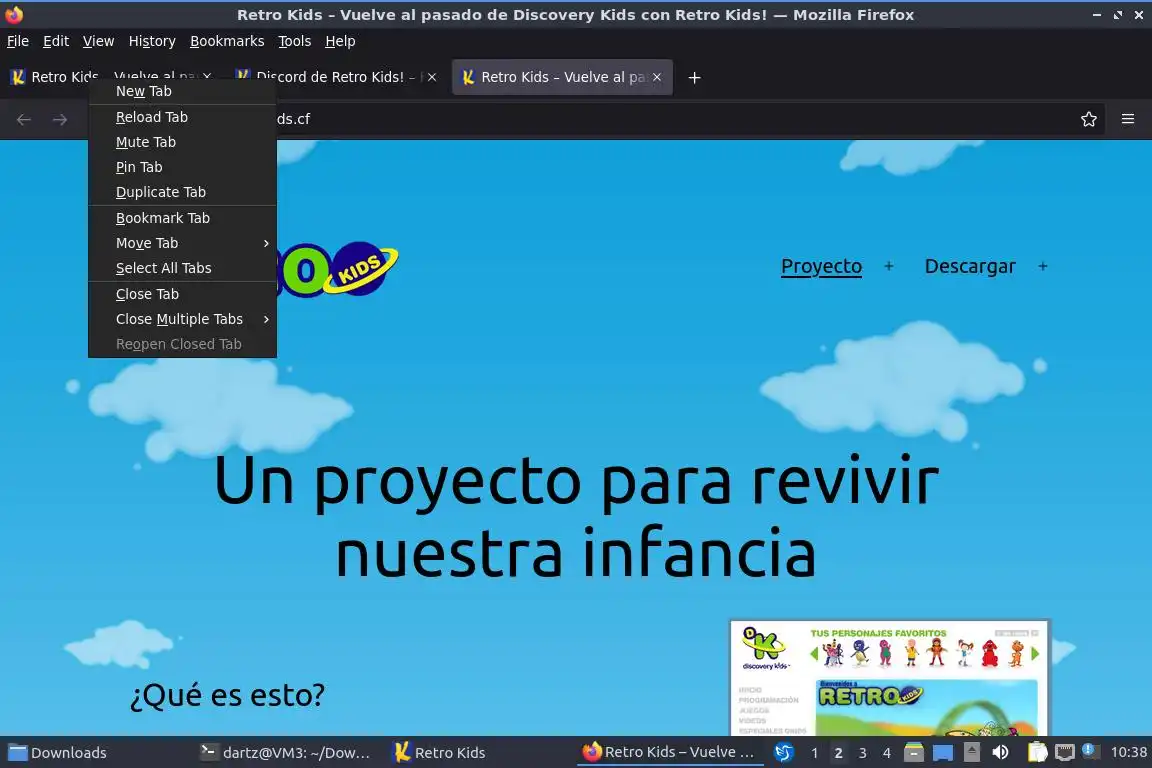Open the Edit menu
This screenshot has height=768, width=1152.
pyautogui.click(x=56, y=41)
